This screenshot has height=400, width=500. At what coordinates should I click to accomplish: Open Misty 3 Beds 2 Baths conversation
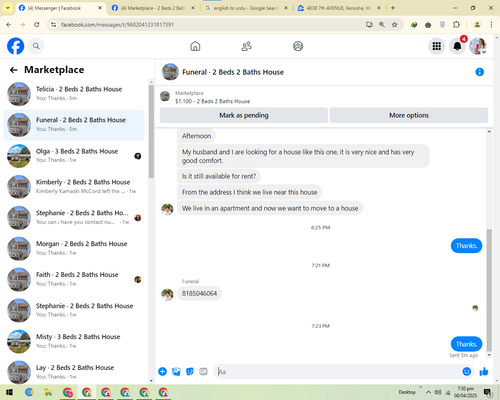(x=74, y=341)
